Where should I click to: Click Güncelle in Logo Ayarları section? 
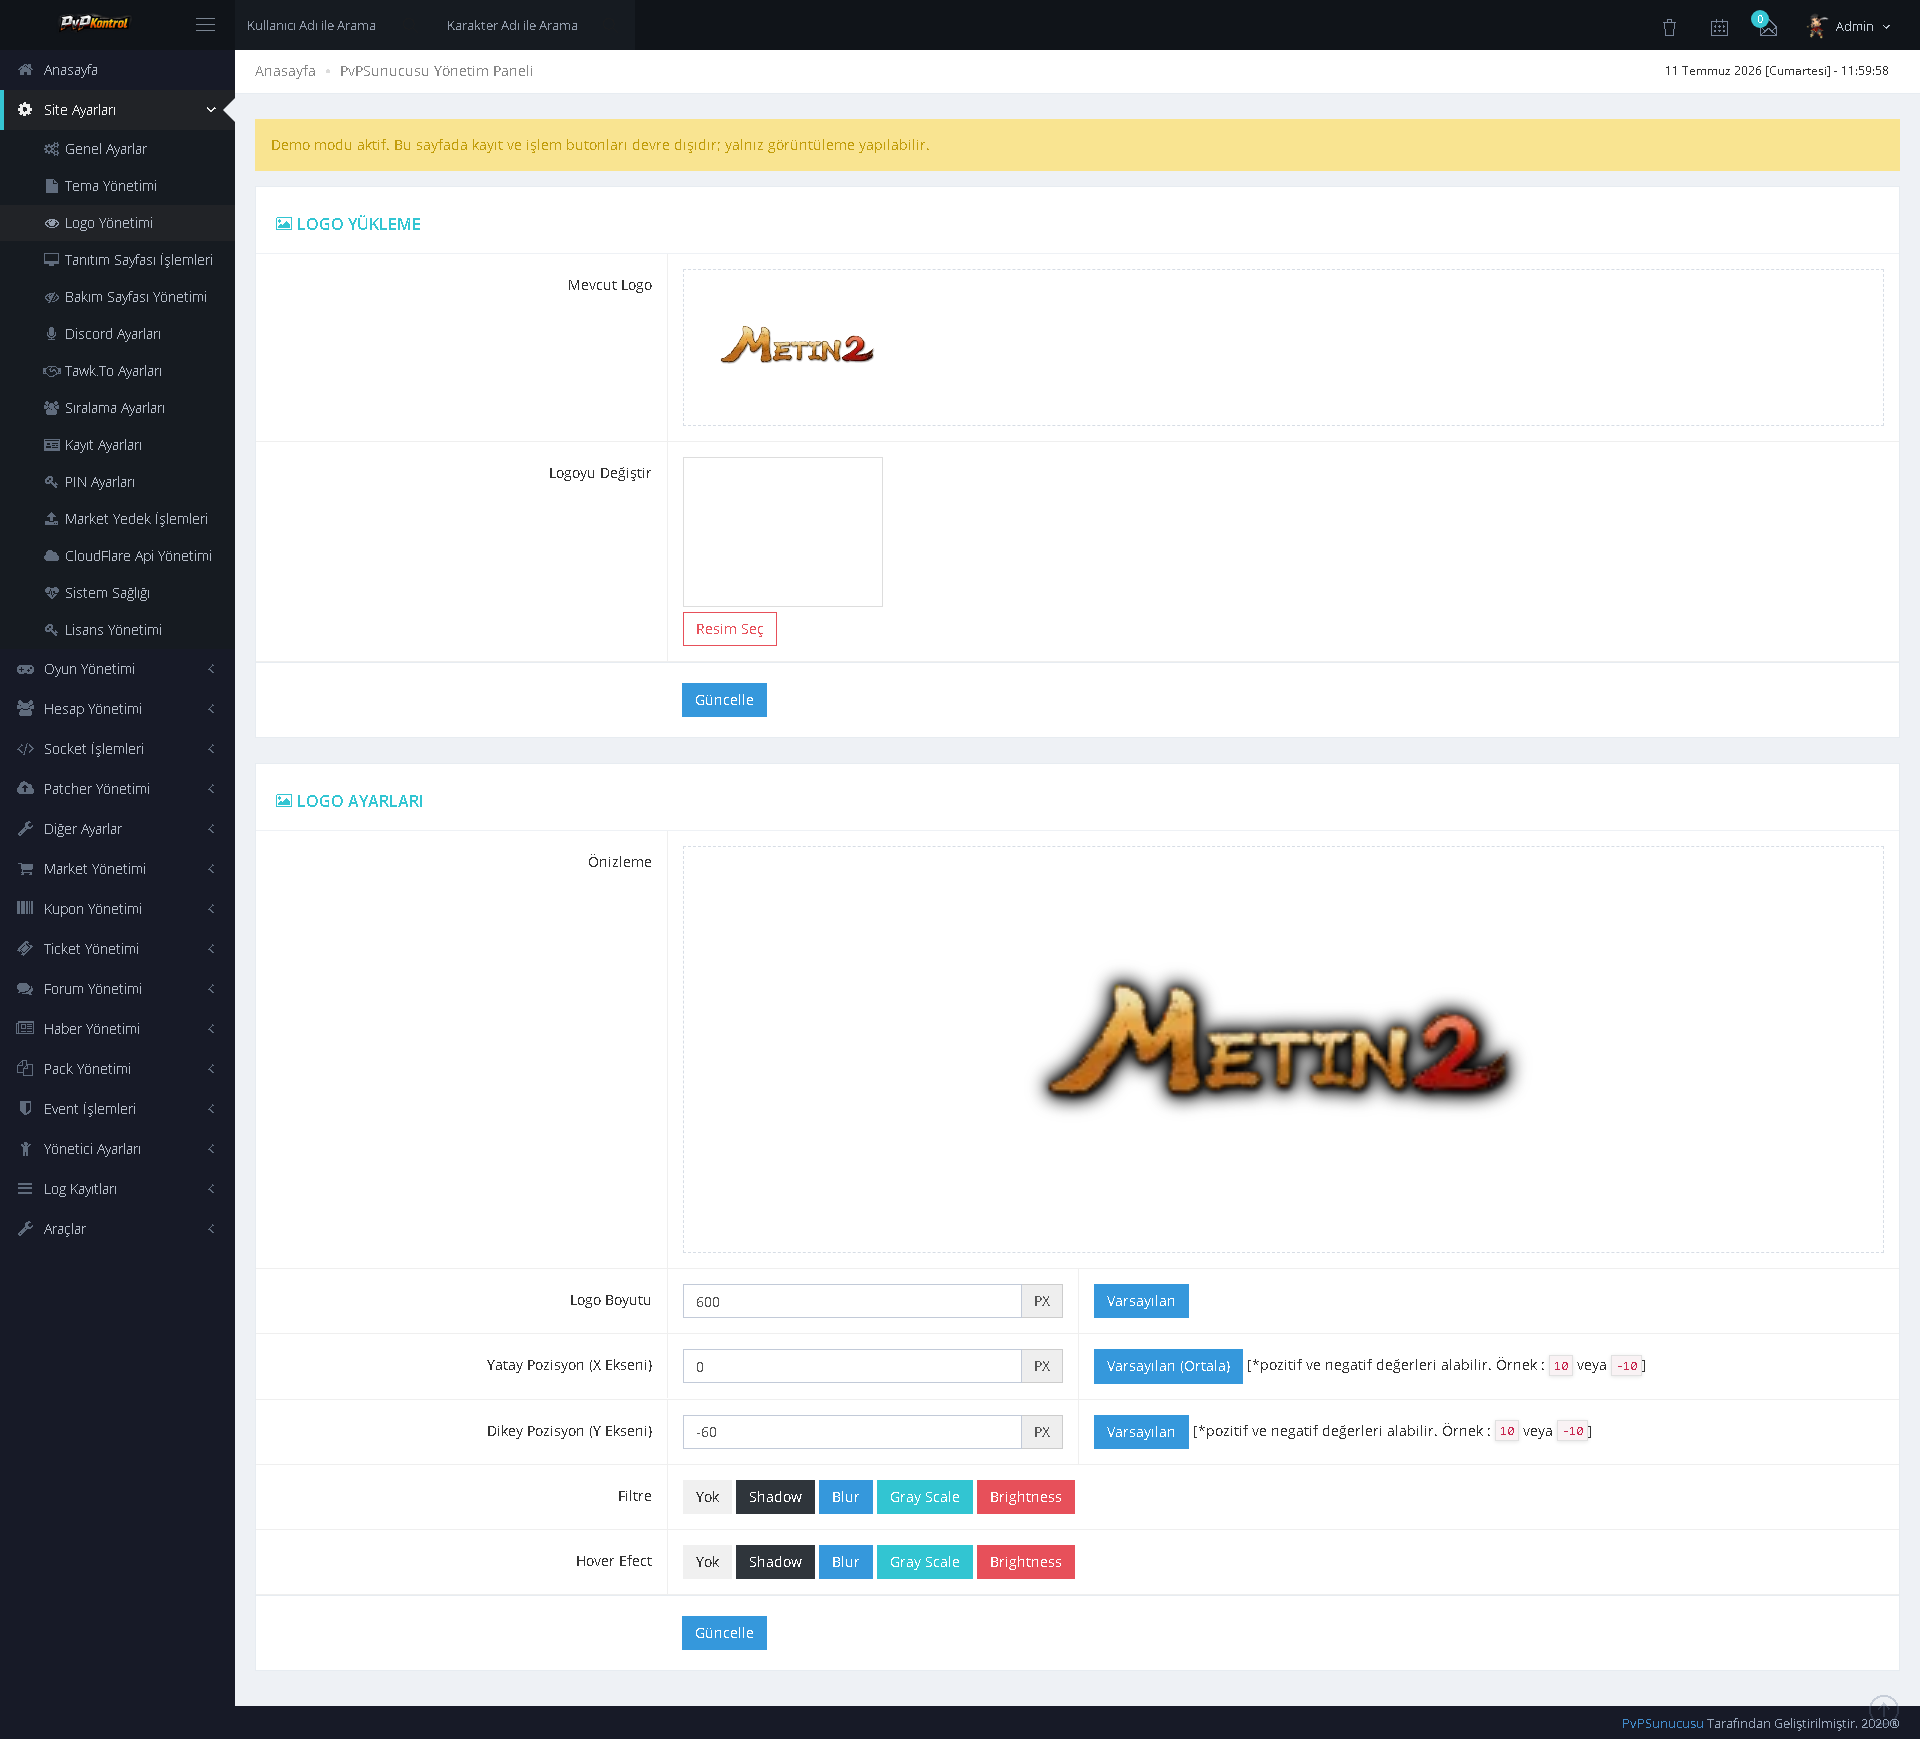(x=724, y=1633)
